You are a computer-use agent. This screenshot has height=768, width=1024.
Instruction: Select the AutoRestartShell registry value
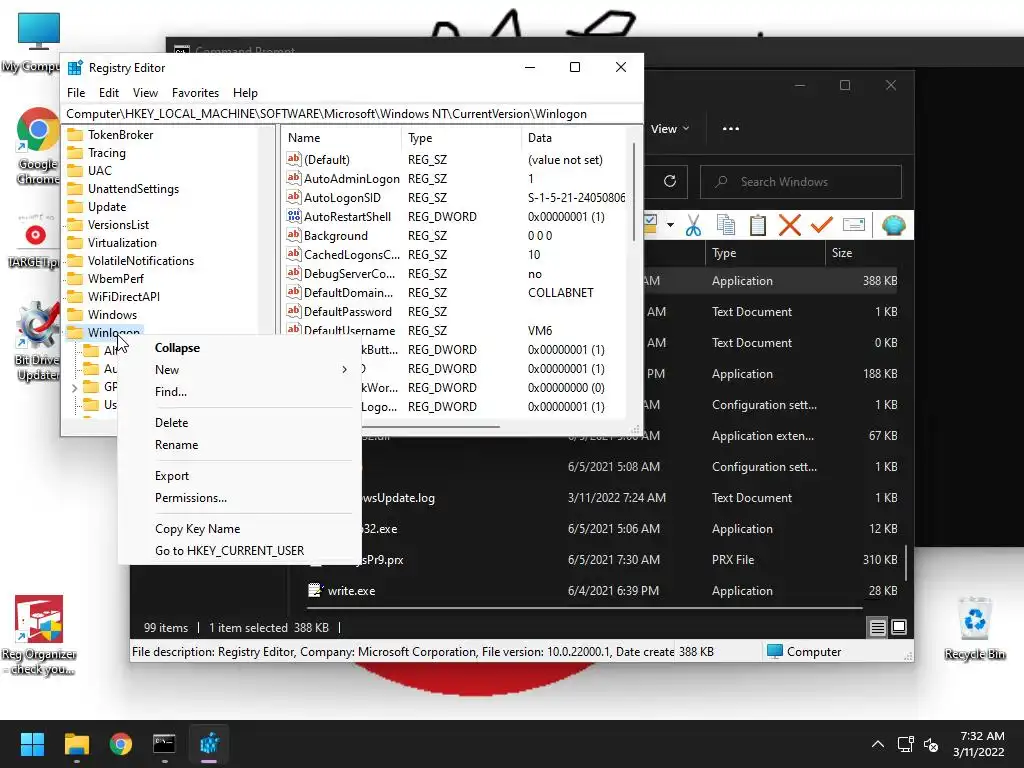[347, 217]
